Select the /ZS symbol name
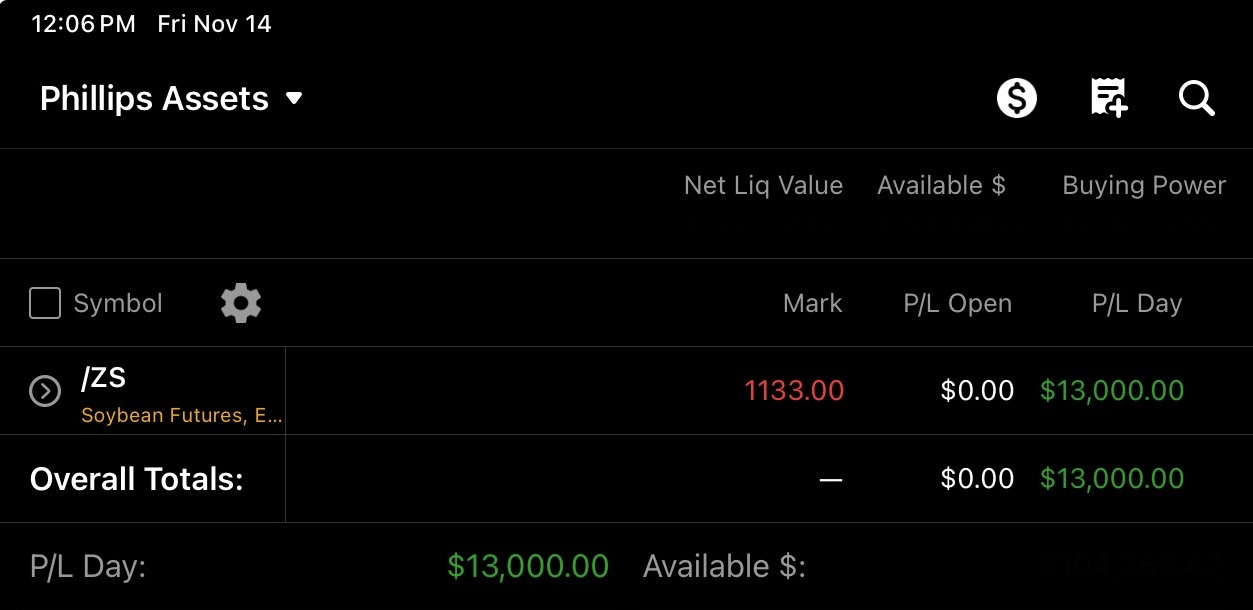The image size is (1253, 610). pos(104,378)
